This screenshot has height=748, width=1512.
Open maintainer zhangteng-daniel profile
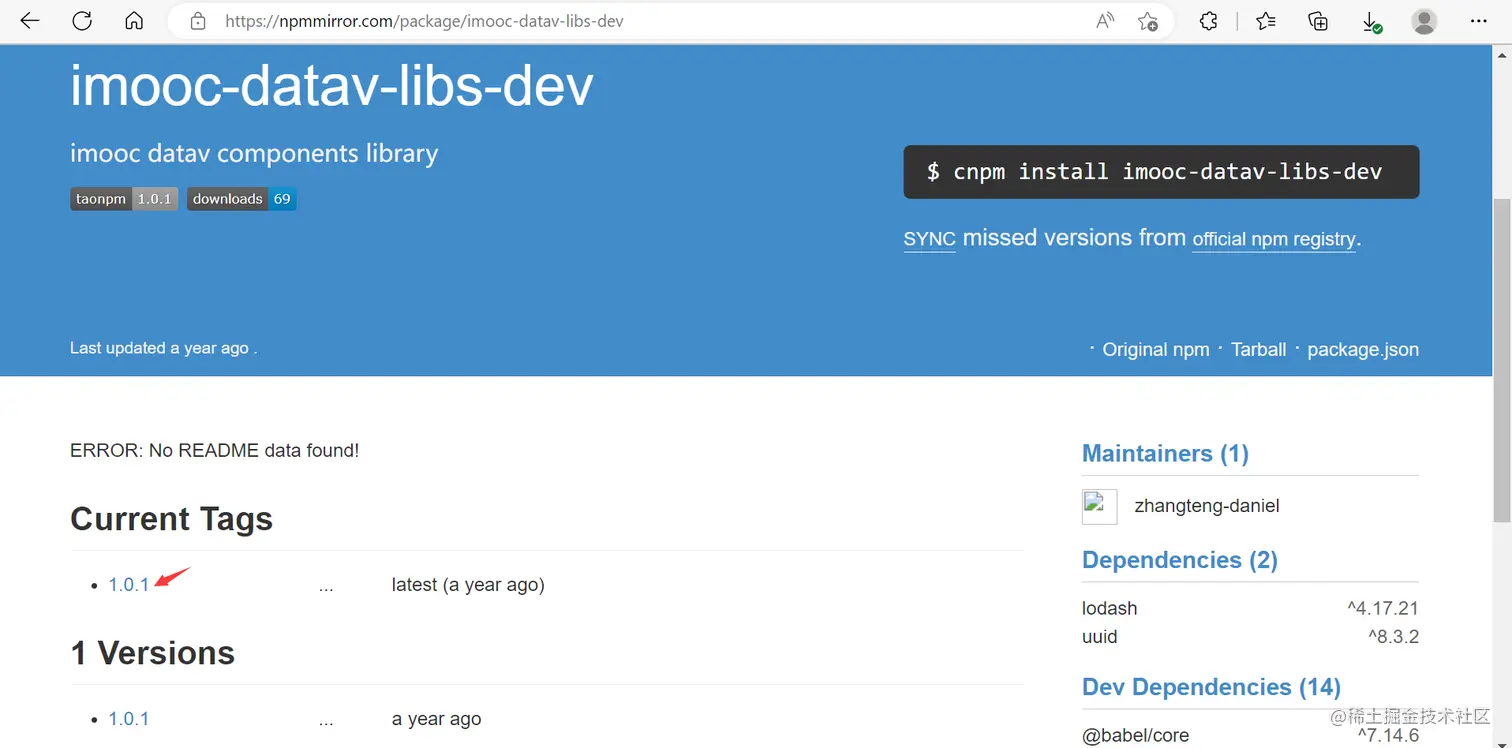click(x=1207, y=506)
